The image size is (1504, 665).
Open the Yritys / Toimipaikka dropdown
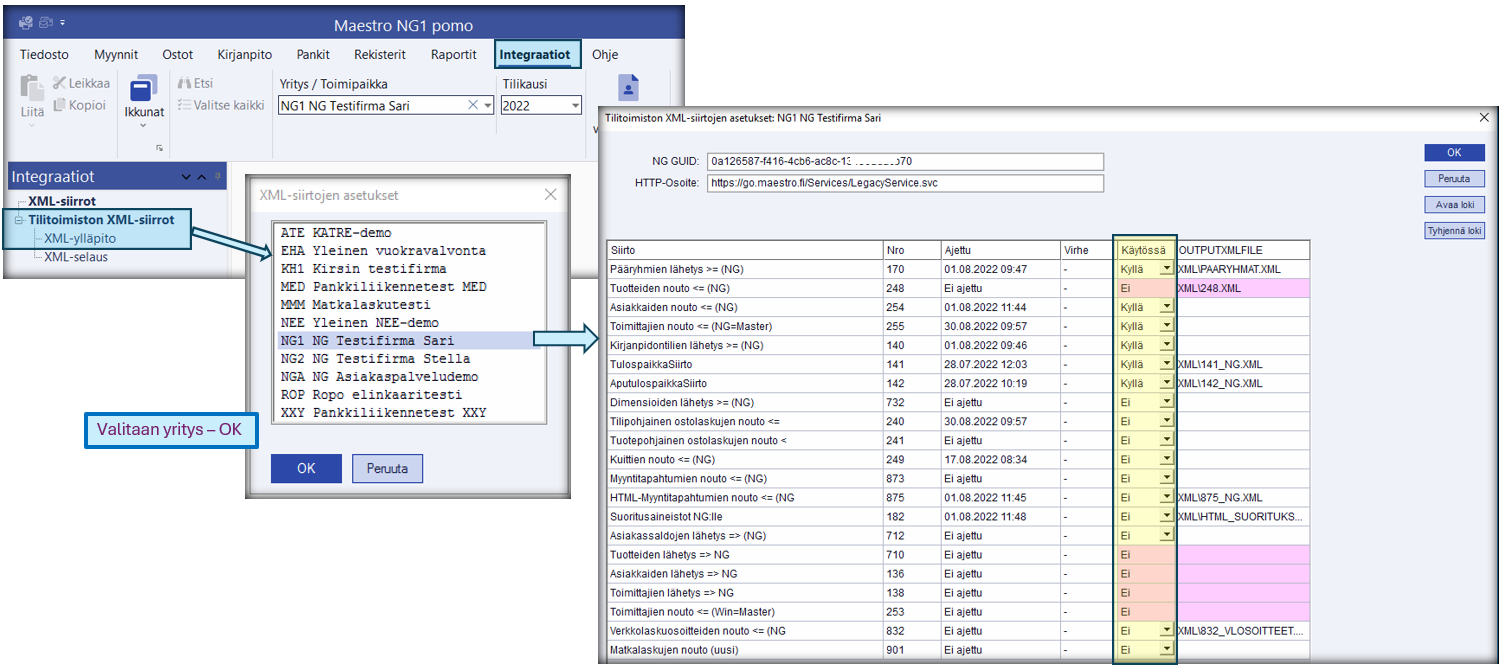point(487,105)
